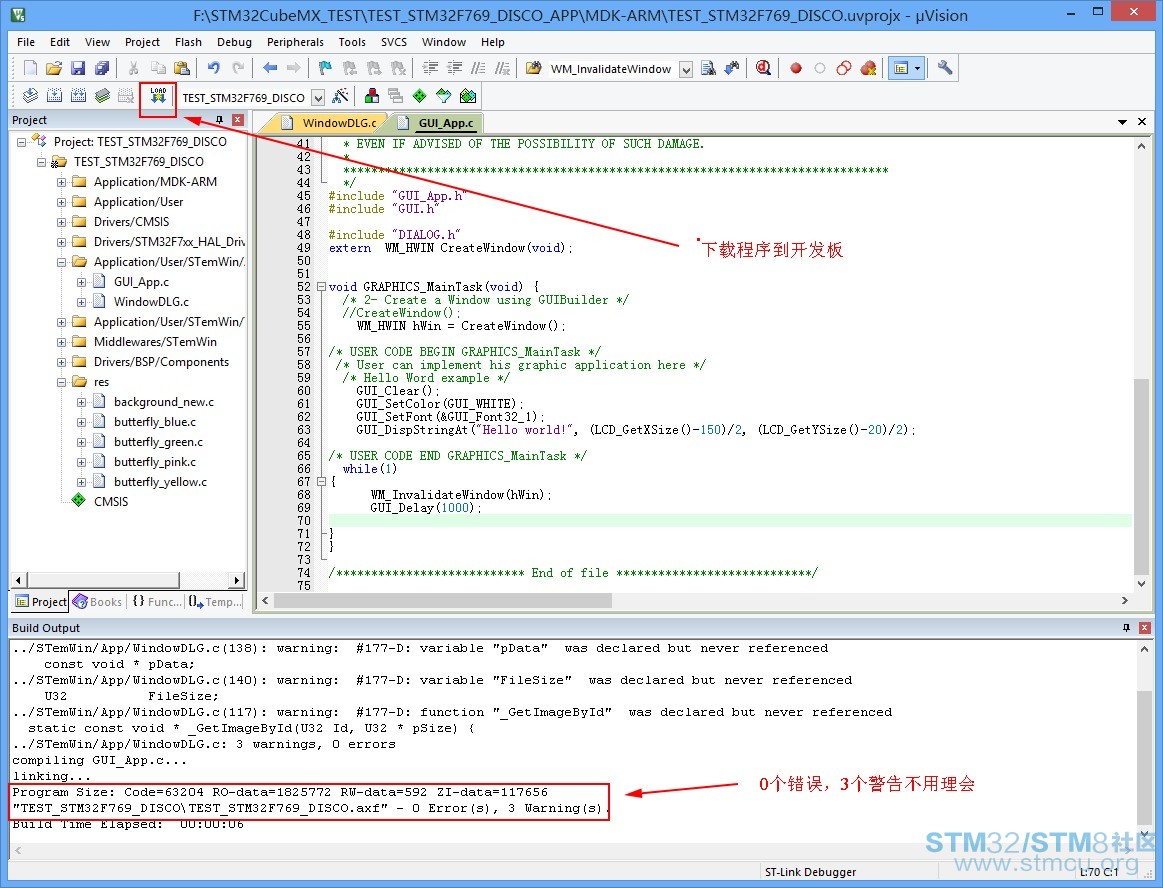Collapse the GRAPHICS_MainTask function fold
Image resolution: width=1163 pixels, height=888 pixels.
pos(321,286)
